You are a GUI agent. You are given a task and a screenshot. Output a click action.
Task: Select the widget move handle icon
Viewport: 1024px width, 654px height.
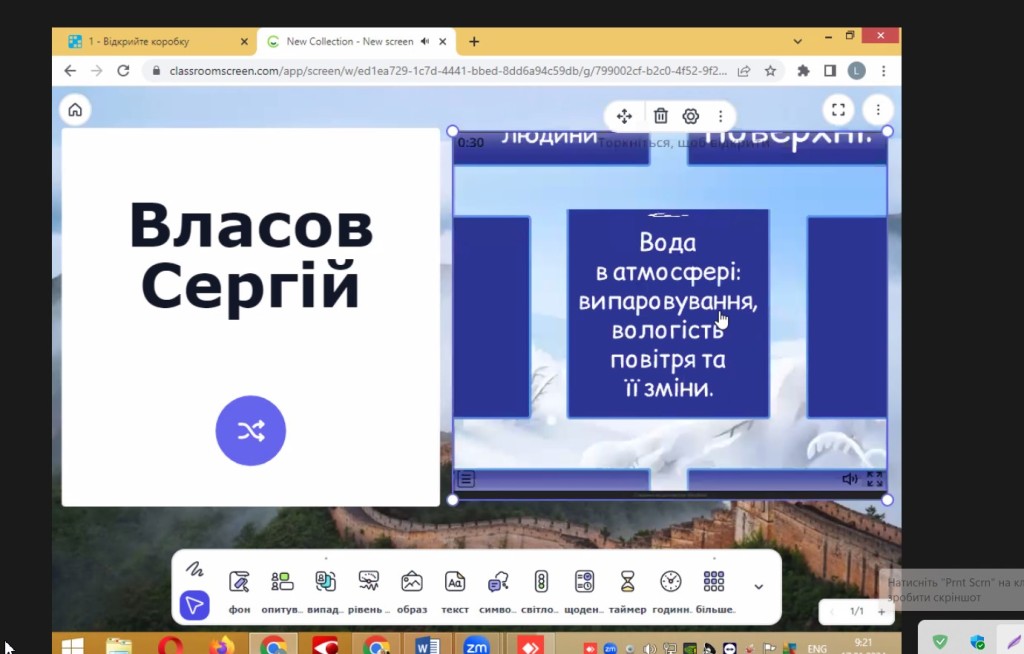point(624,116)
